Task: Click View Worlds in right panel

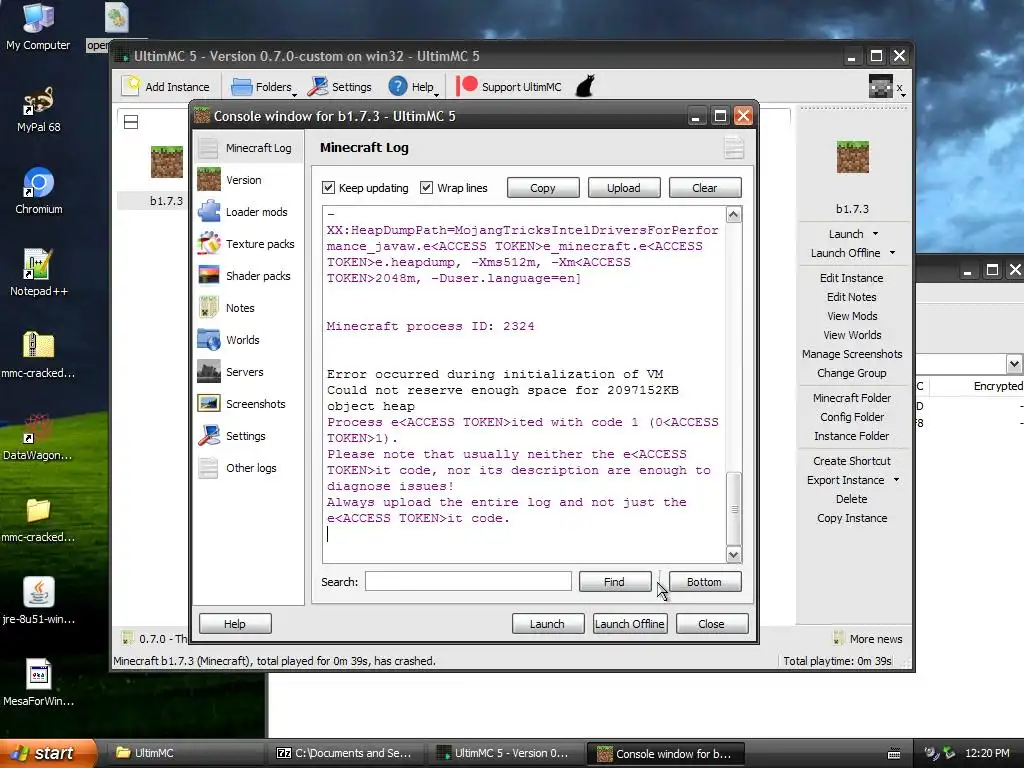Action: [x=852, y=335]
